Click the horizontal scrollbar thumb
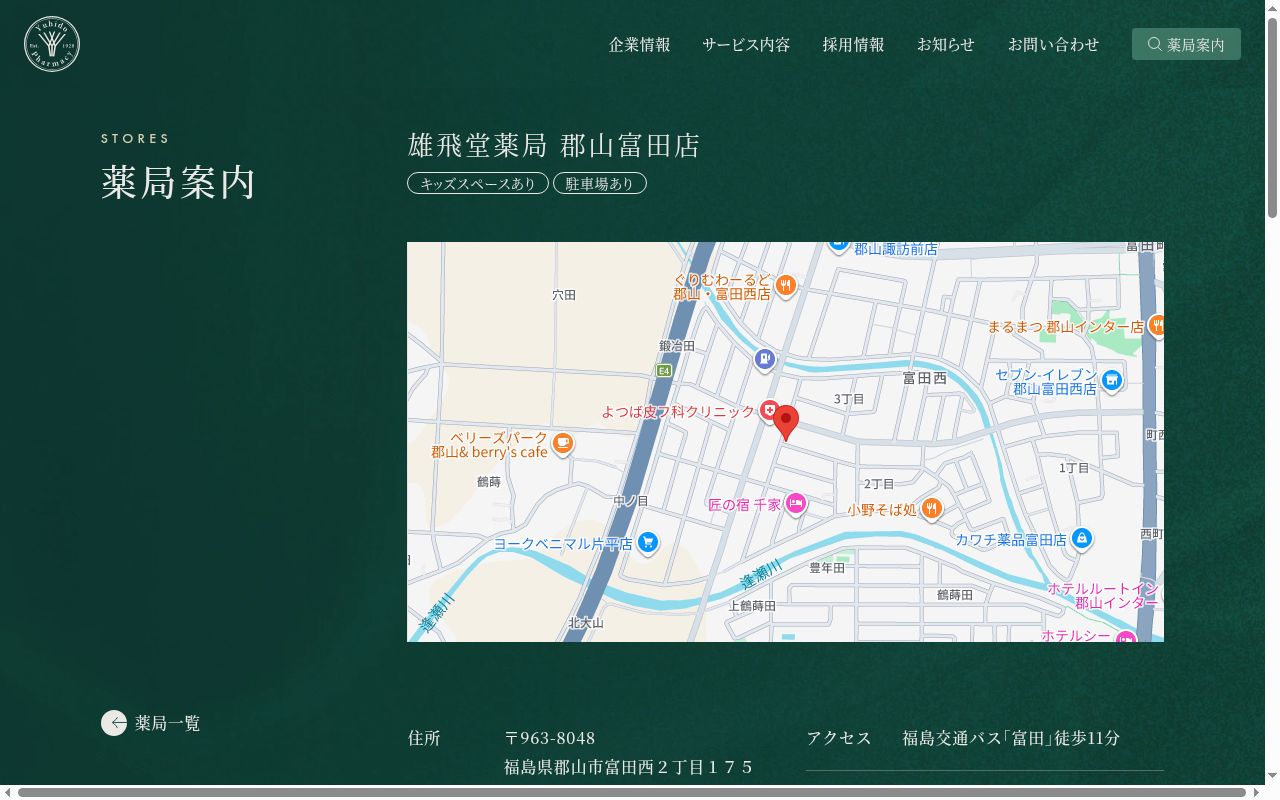This screenshot has height=800, width=1280. pyautogui.click(x=632, y=792)
